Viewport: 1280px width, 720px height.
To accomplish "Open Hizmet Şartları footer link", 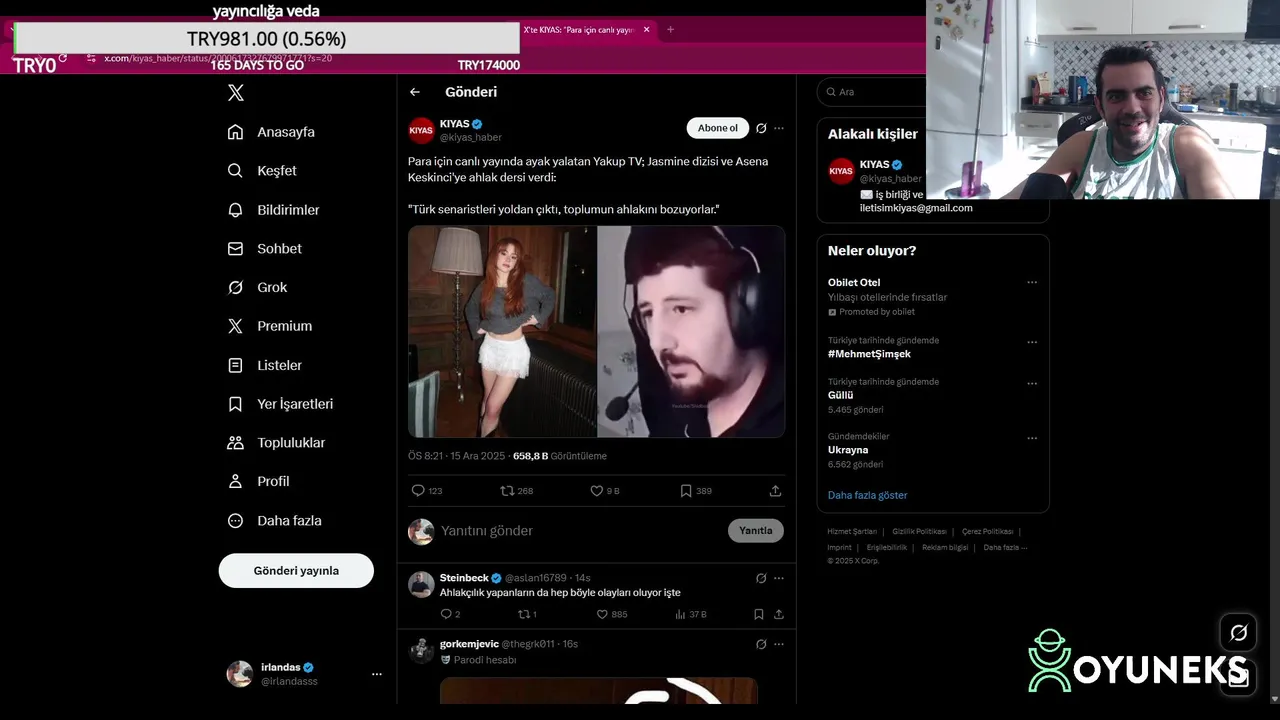I will click(x=852, y=532).
